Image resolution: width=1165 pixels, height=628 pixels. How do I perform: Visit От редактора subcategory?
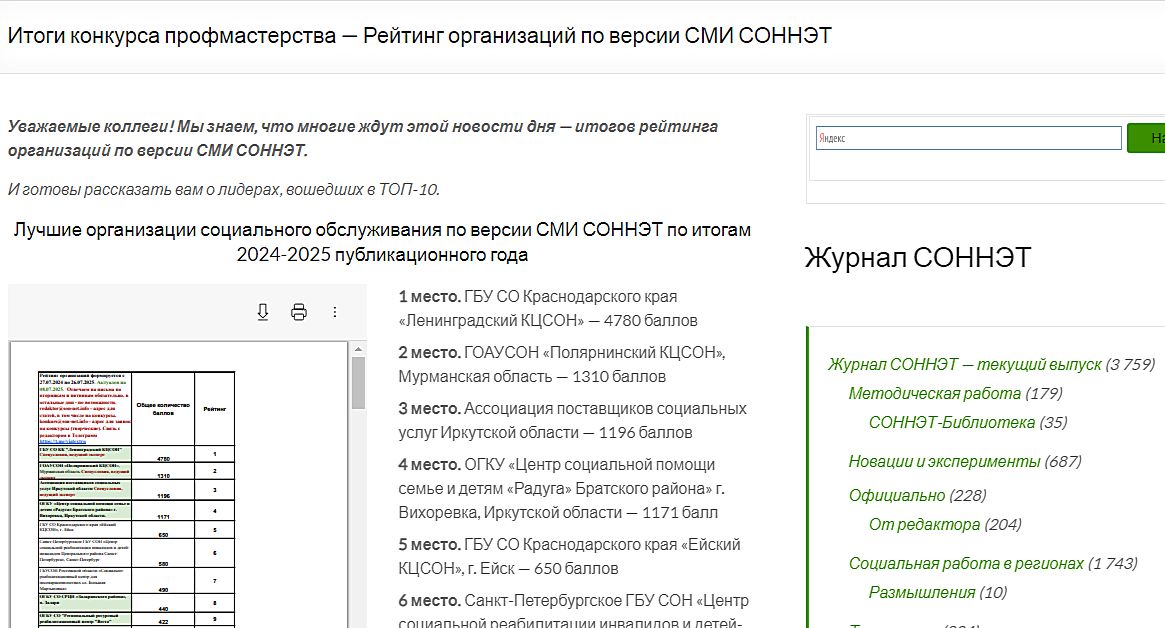[924, 524]
